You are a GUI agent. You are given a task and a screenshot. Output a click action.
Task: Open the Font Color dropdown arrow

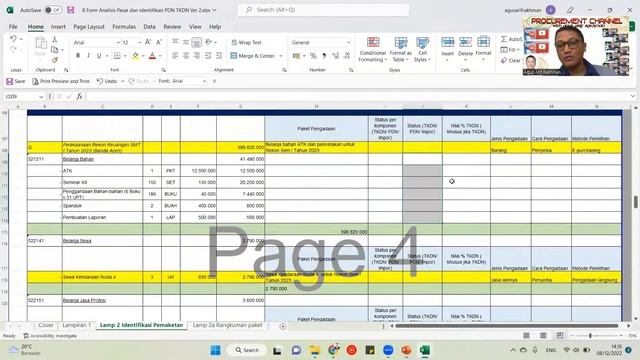click(x=160, y=56)
